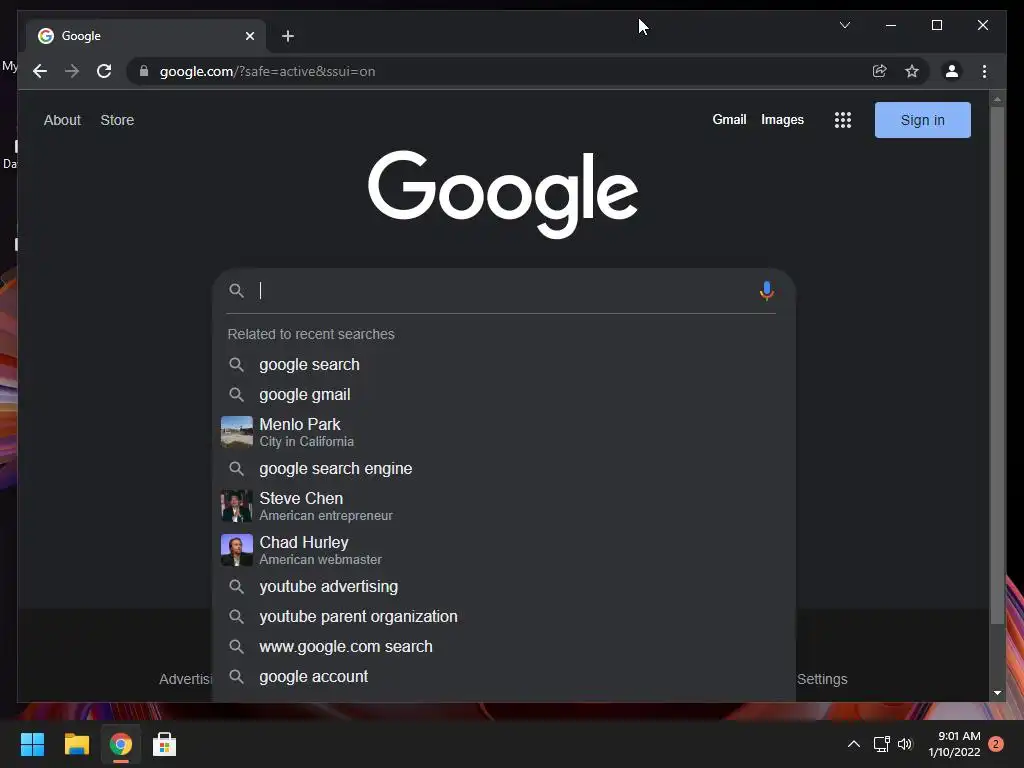Choose the Chad Hurley suggestion
This screenshot has height=768, width=1024.
pos(504,550)
